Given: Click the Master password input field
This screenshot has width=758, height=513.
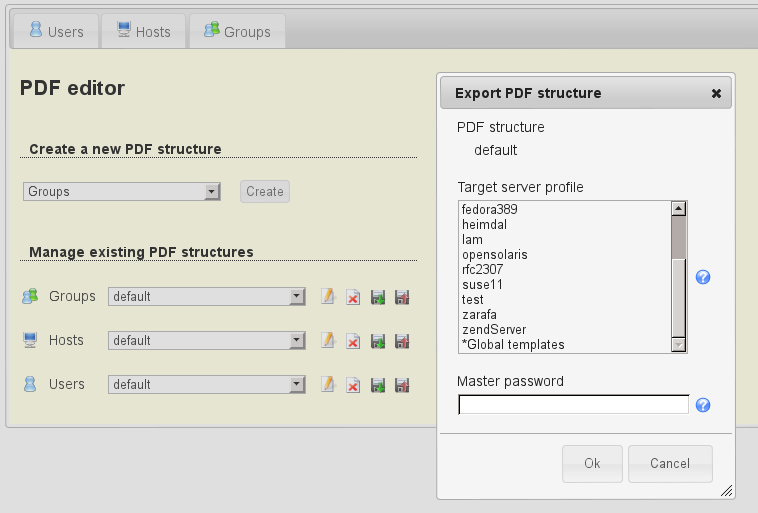Looking at the screenshot, I should (573, 405).
